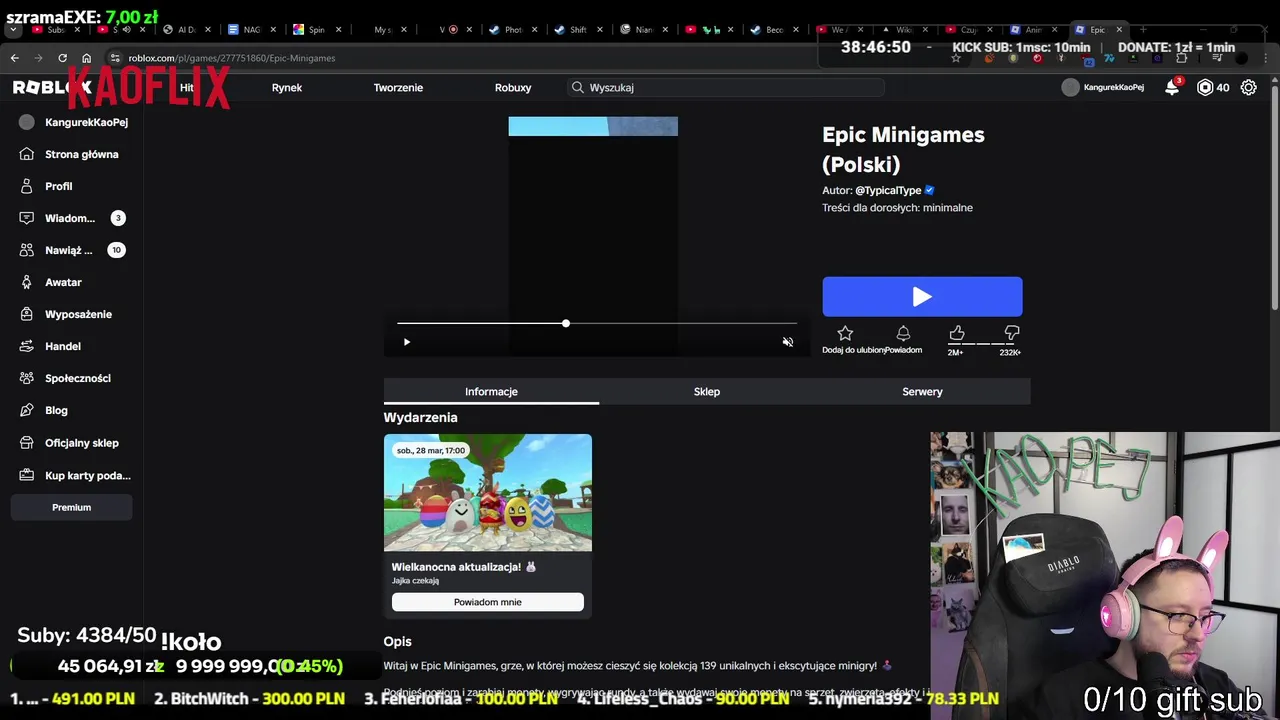Screen dimensions: 1280x720
Task: Switch to the Informacje tab
Action: [491, 391]
